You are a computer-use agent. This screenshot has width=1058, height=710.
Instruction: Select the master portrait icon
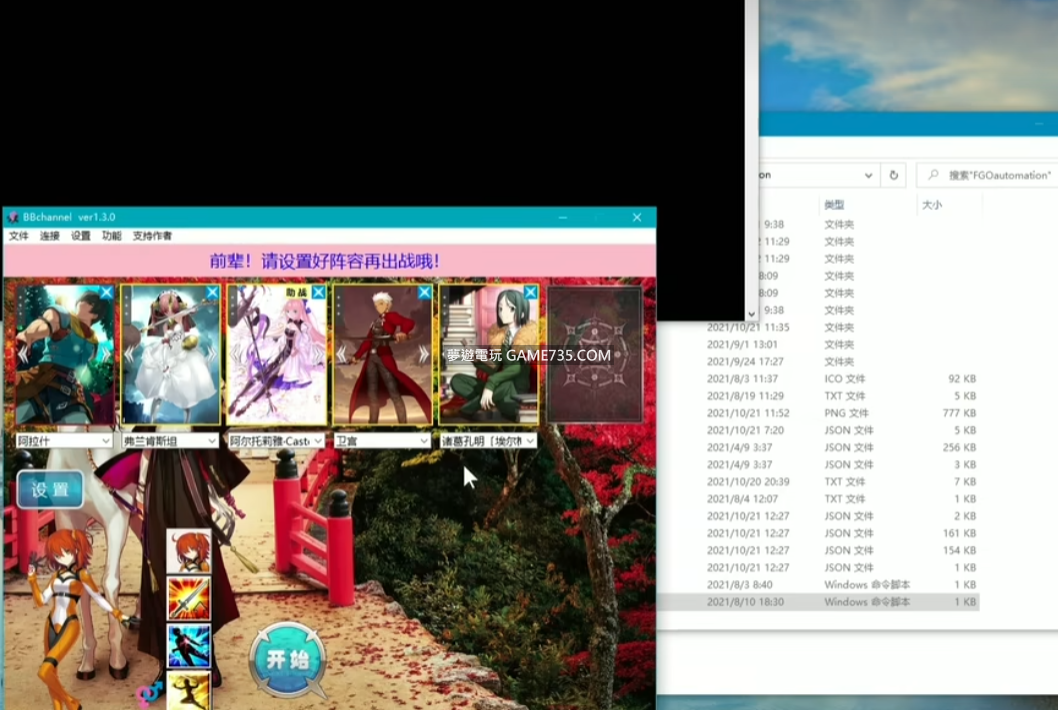pyautogui.click(x=189, y=551)
